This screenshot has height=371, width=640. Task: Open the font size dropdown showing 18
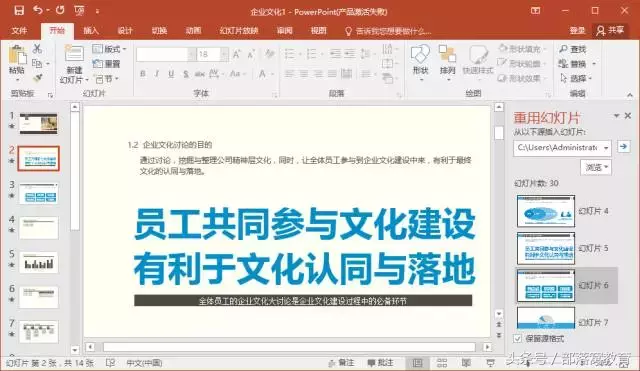(x=224, y=54)
